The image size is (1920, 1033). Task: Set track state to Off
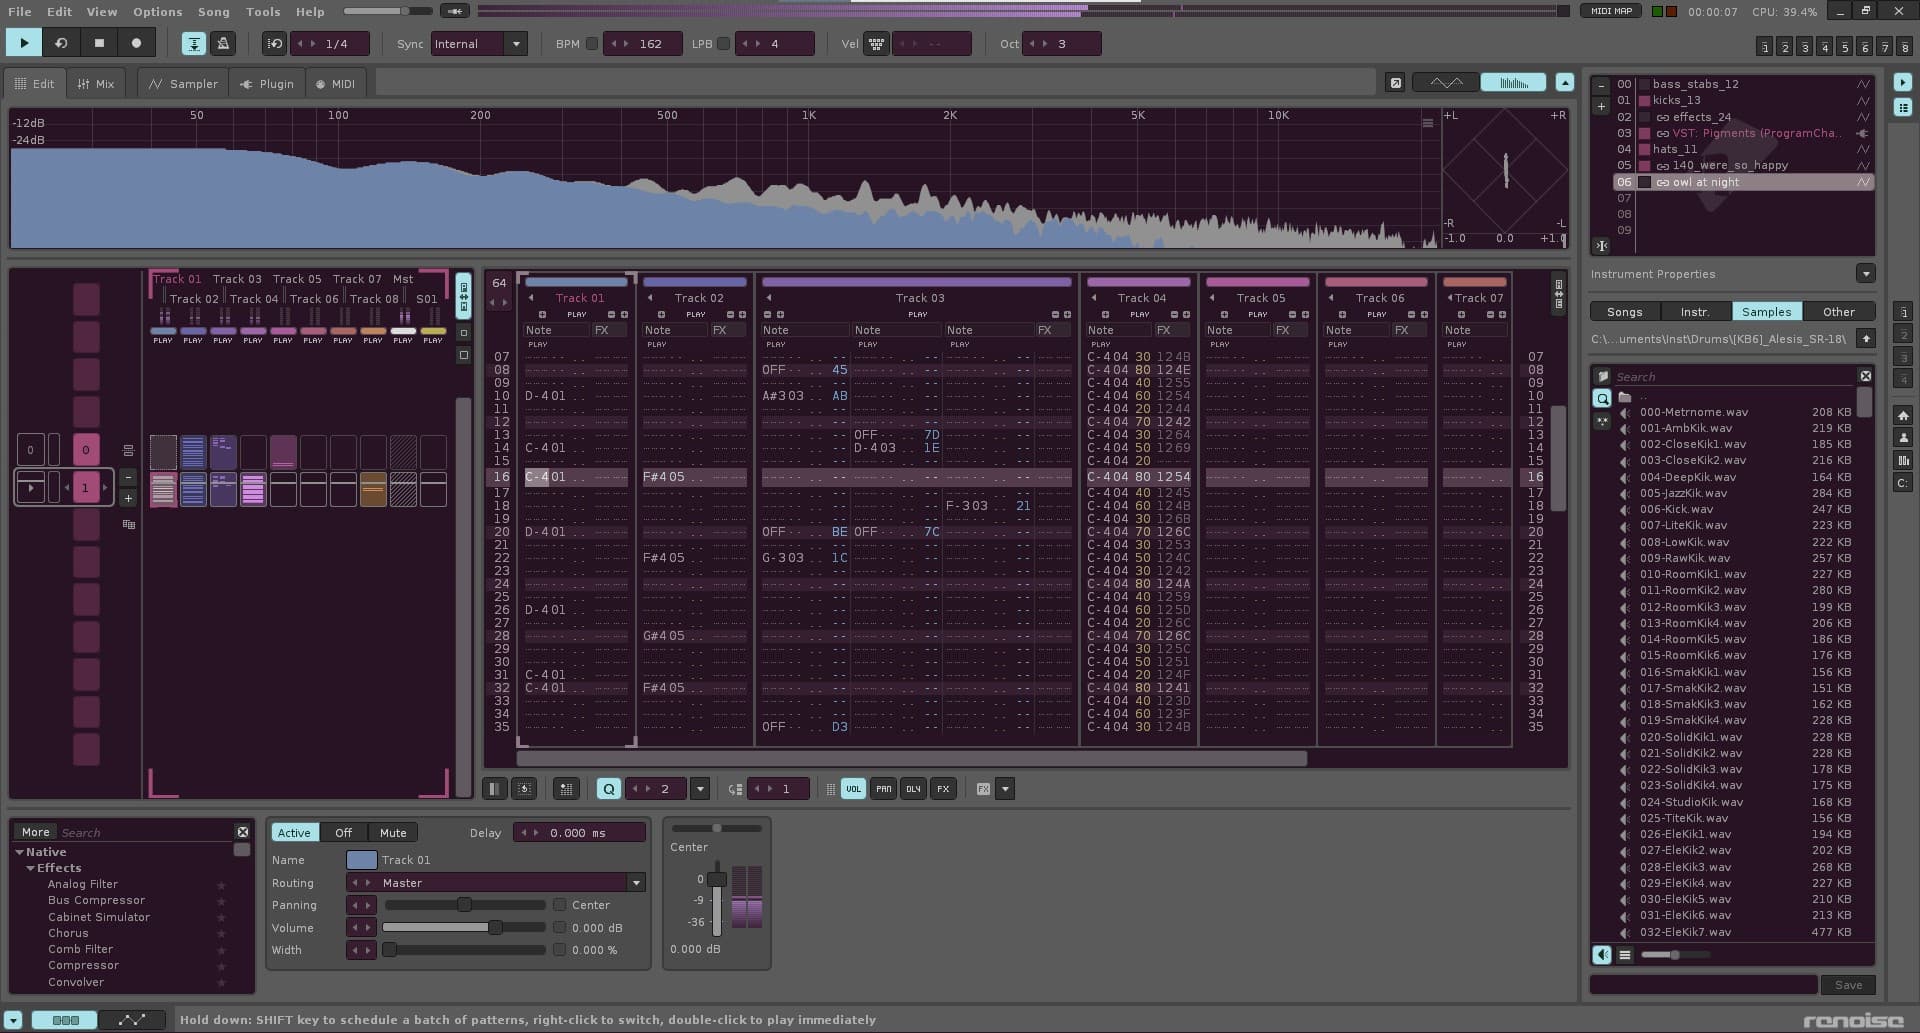pyautogui.click(x=343, y=833)
